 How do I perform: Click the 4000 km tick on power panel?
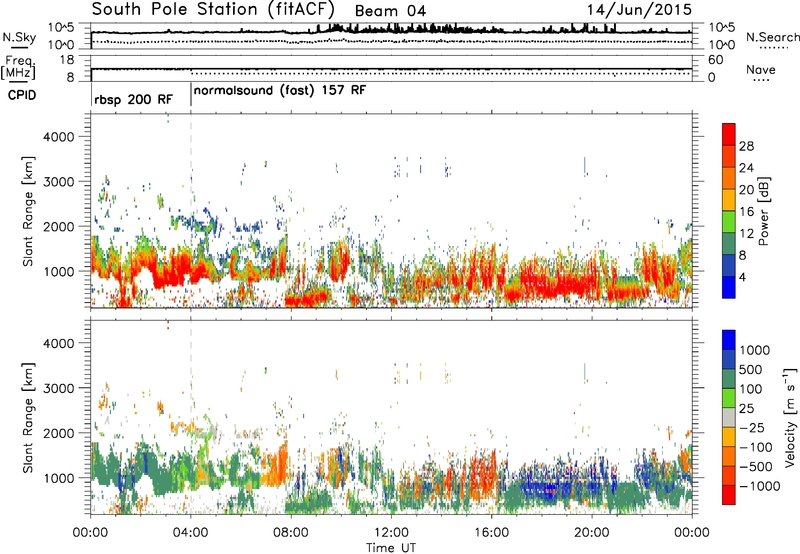(x=58, y=137)
